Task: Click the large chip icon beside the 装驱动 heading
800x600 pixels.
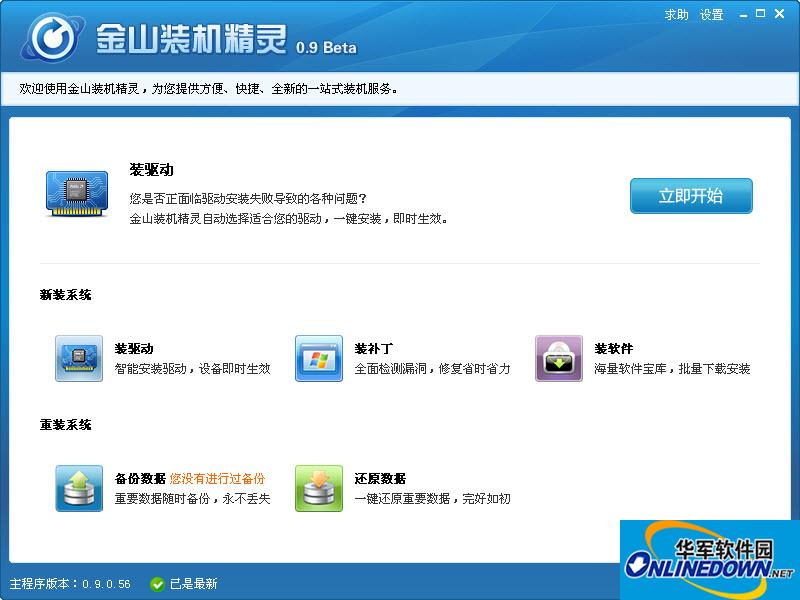Action: tap(77, 193)
